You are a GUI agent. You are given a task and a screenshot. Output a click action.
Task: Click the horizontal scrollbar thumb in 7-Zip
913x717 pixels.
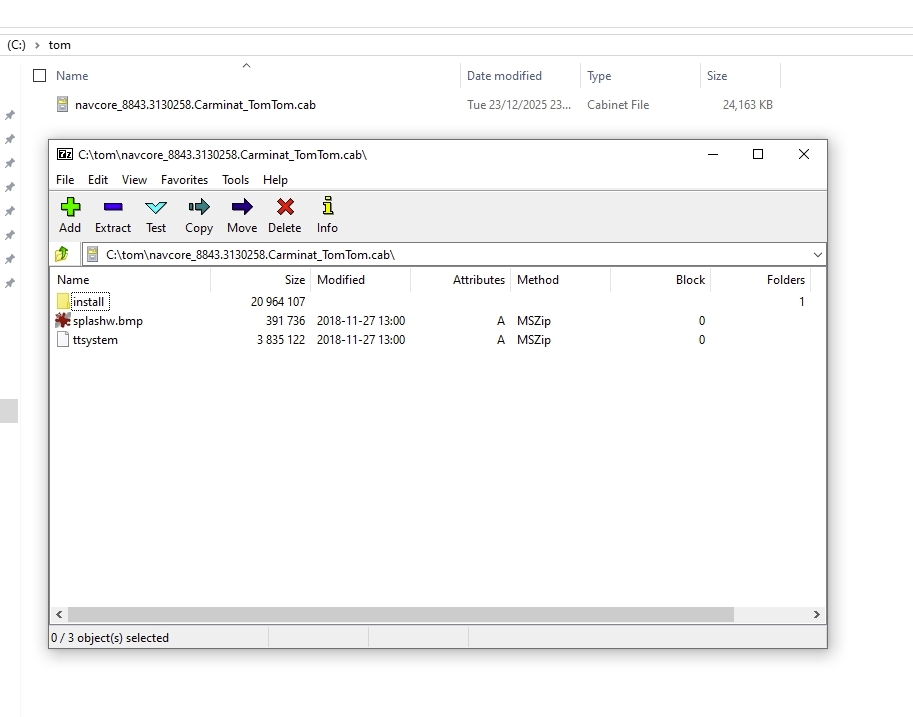coord(401,614)
